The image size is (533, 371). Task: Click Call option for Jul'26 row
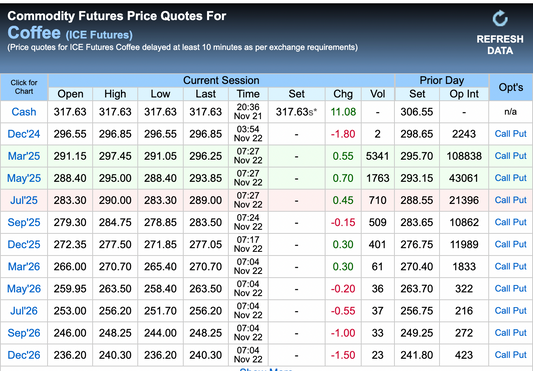pos(502,311)
